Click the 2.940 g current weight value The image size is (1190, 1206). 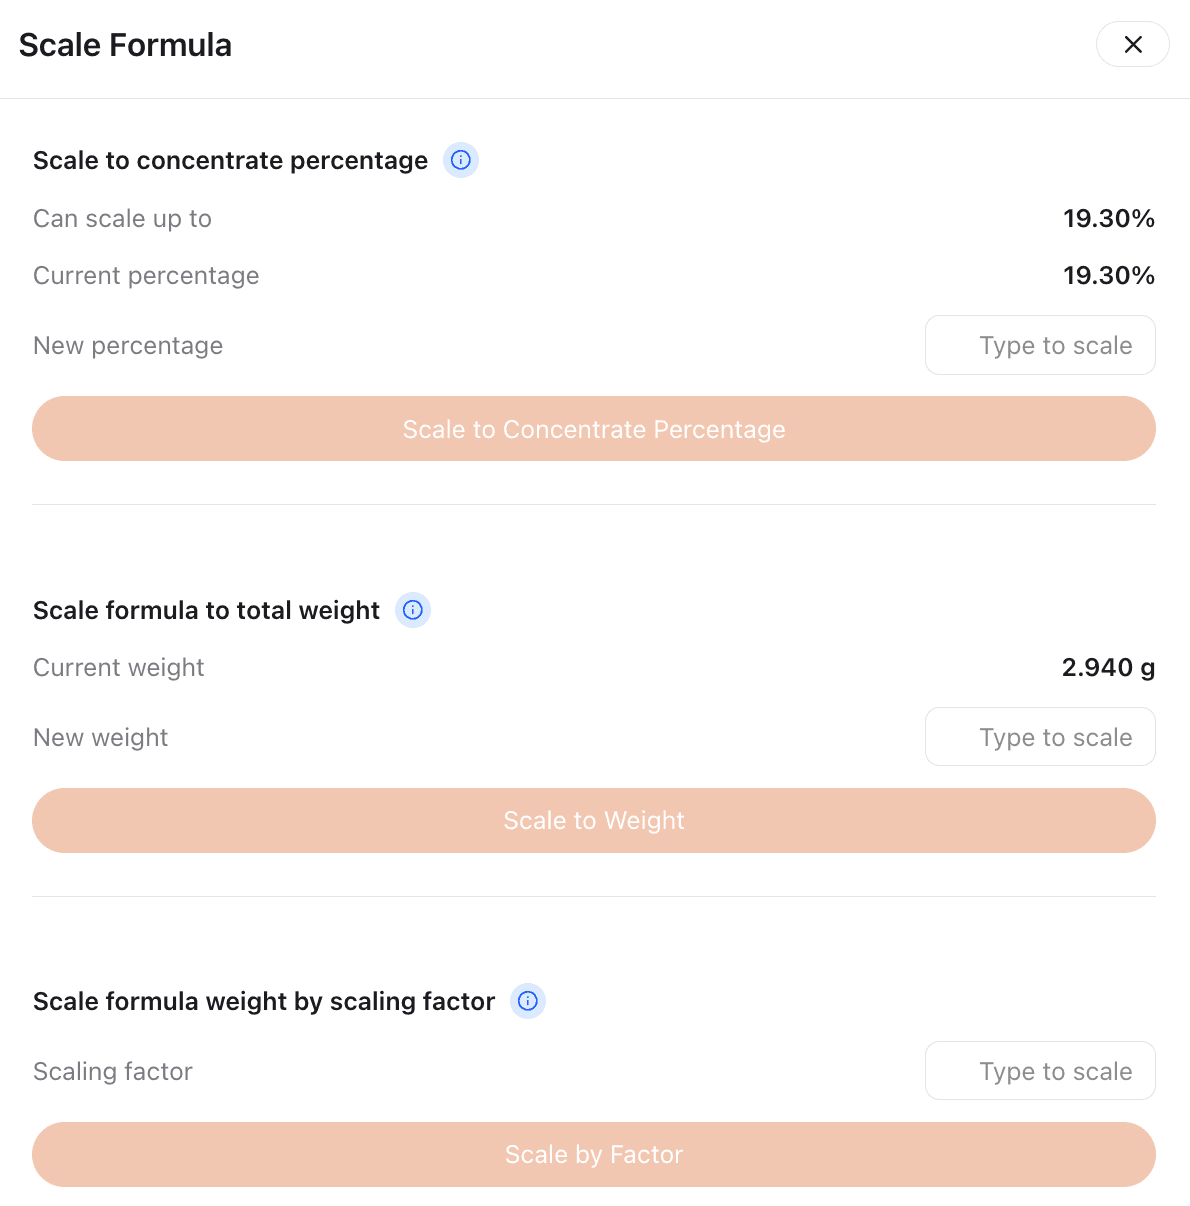pos(1108,668)
